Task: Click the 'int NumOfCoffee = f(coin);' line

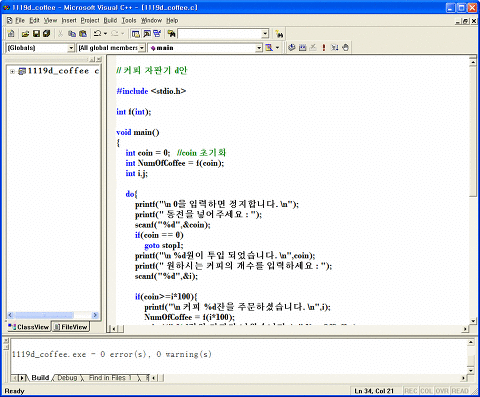Action: coord(175,163)
